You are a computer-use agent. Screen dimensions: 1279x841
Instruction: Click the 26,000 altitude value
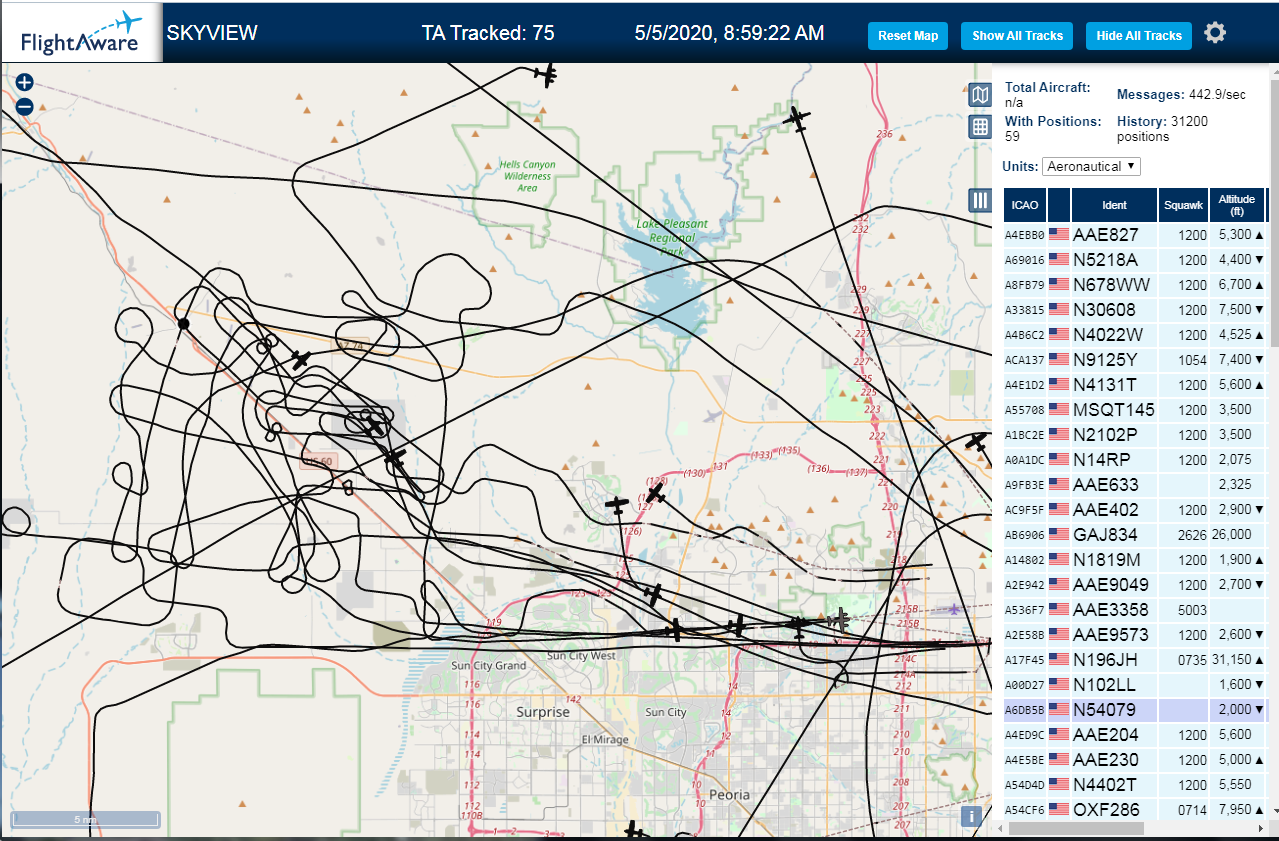coord(1232,535)
